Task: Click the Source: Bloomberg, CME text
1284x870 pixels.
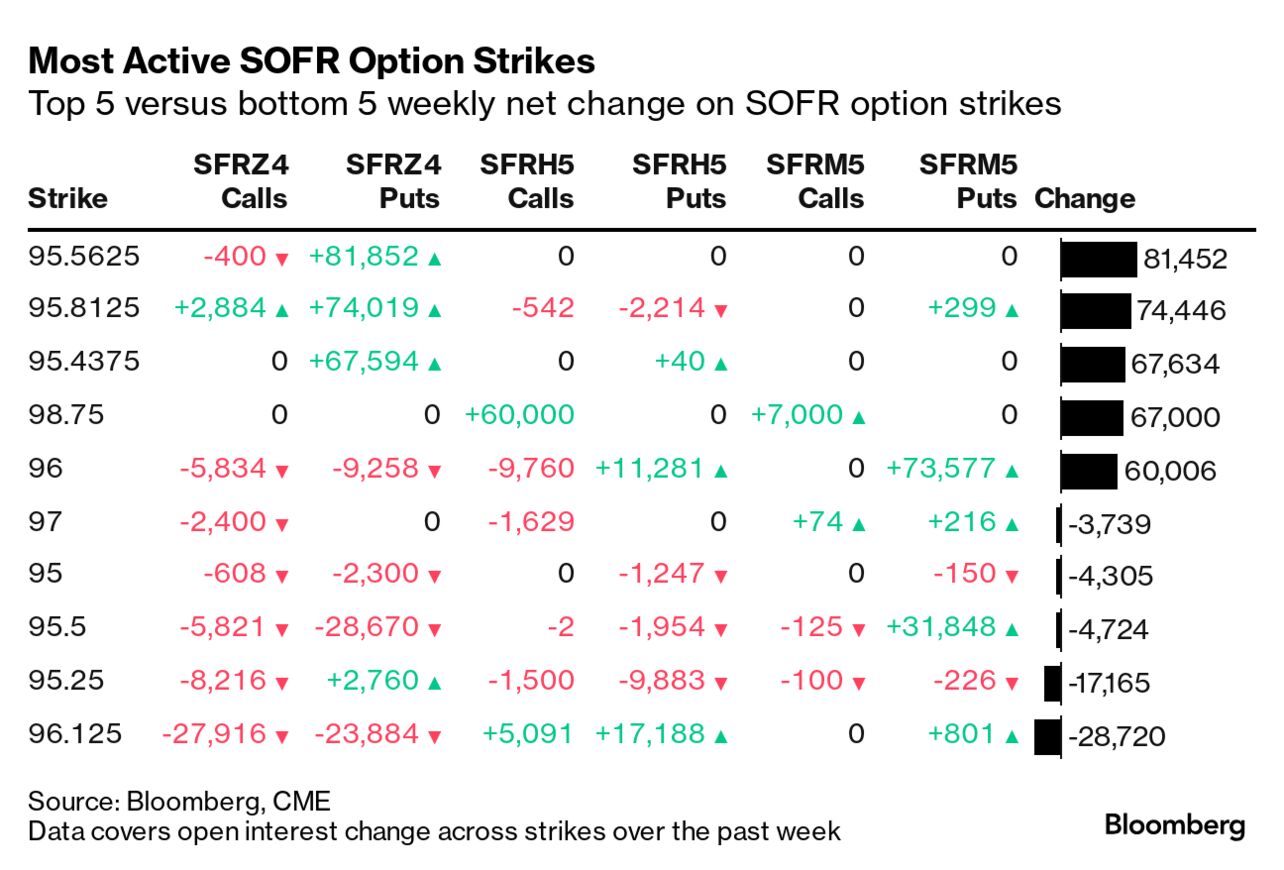Action: [x=179, y=801]
